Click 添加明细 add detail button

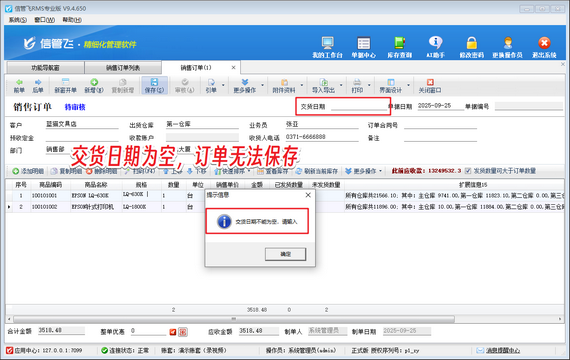click(x=28, y=171)
